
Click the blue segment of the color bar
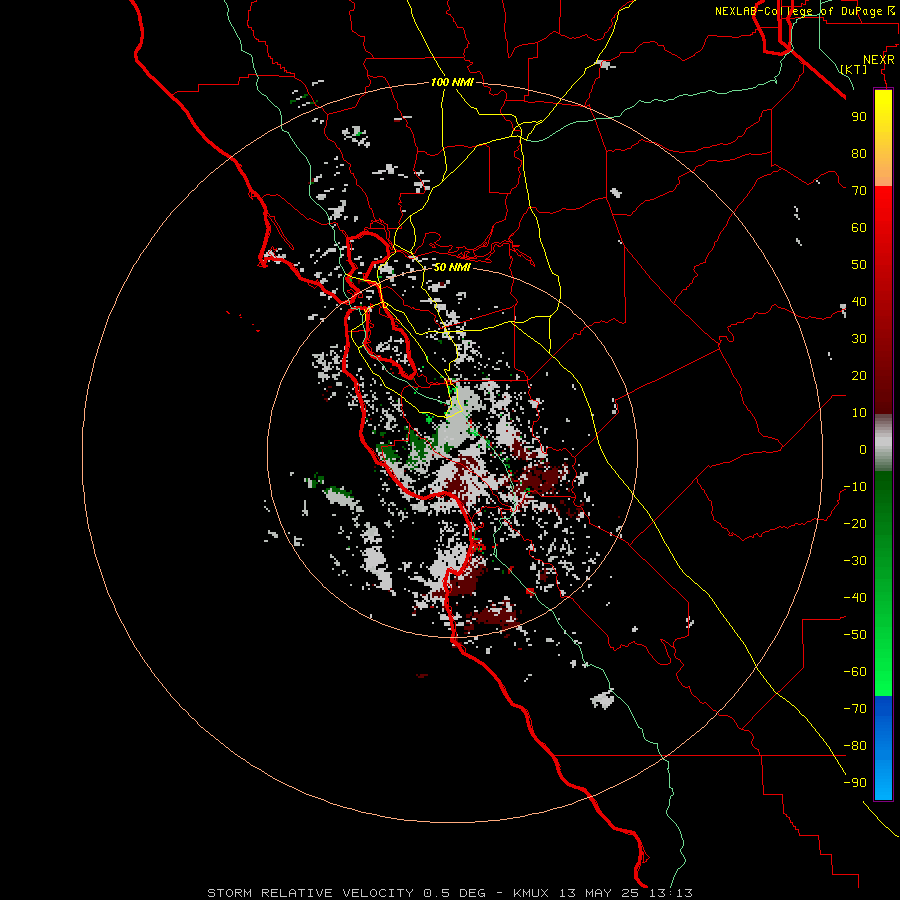point(883,747)
